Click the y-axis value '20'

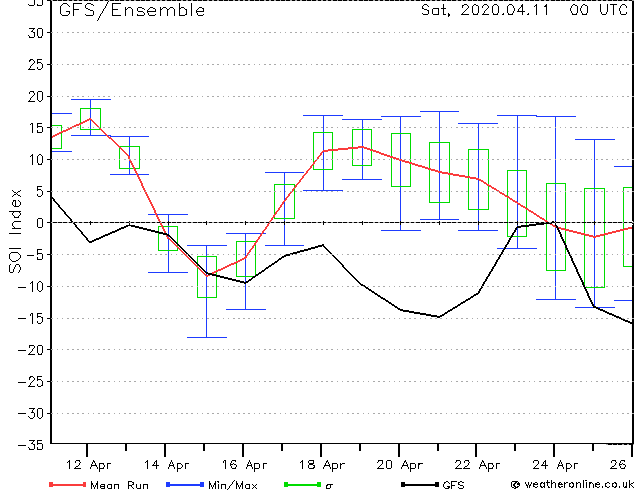(35, 97)
